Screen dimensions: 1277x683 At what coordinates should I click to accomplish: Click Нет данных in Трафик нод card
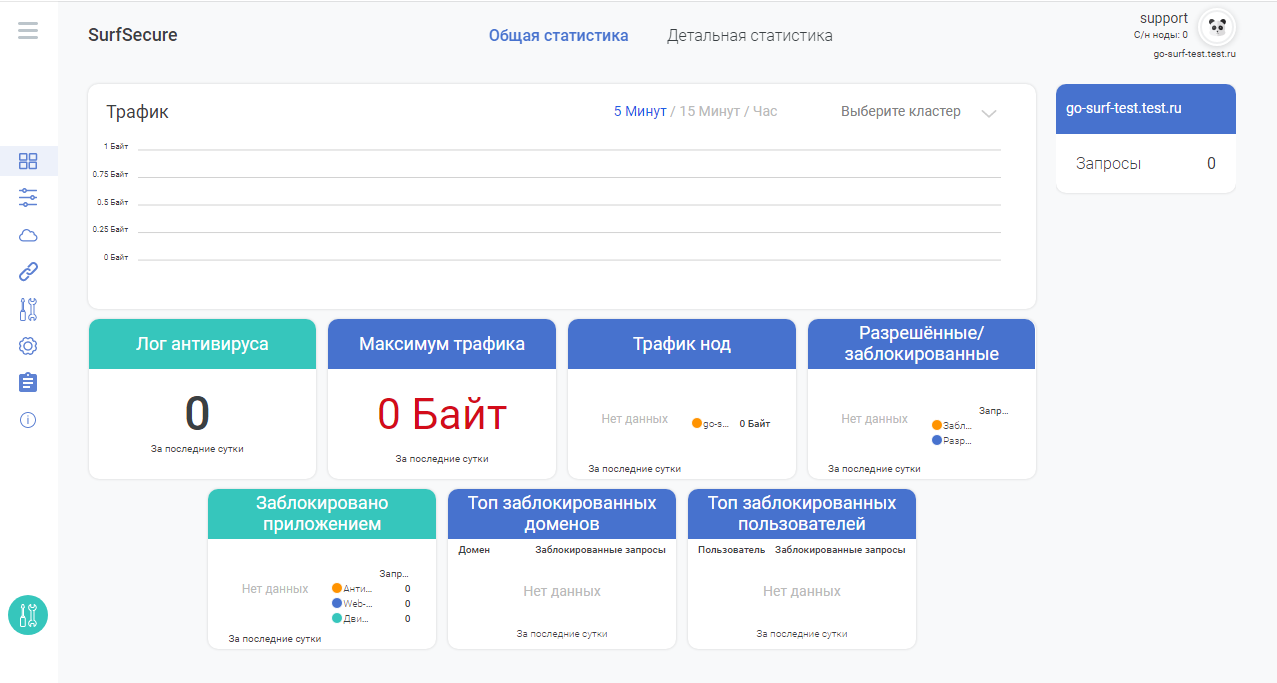[634, 419]
